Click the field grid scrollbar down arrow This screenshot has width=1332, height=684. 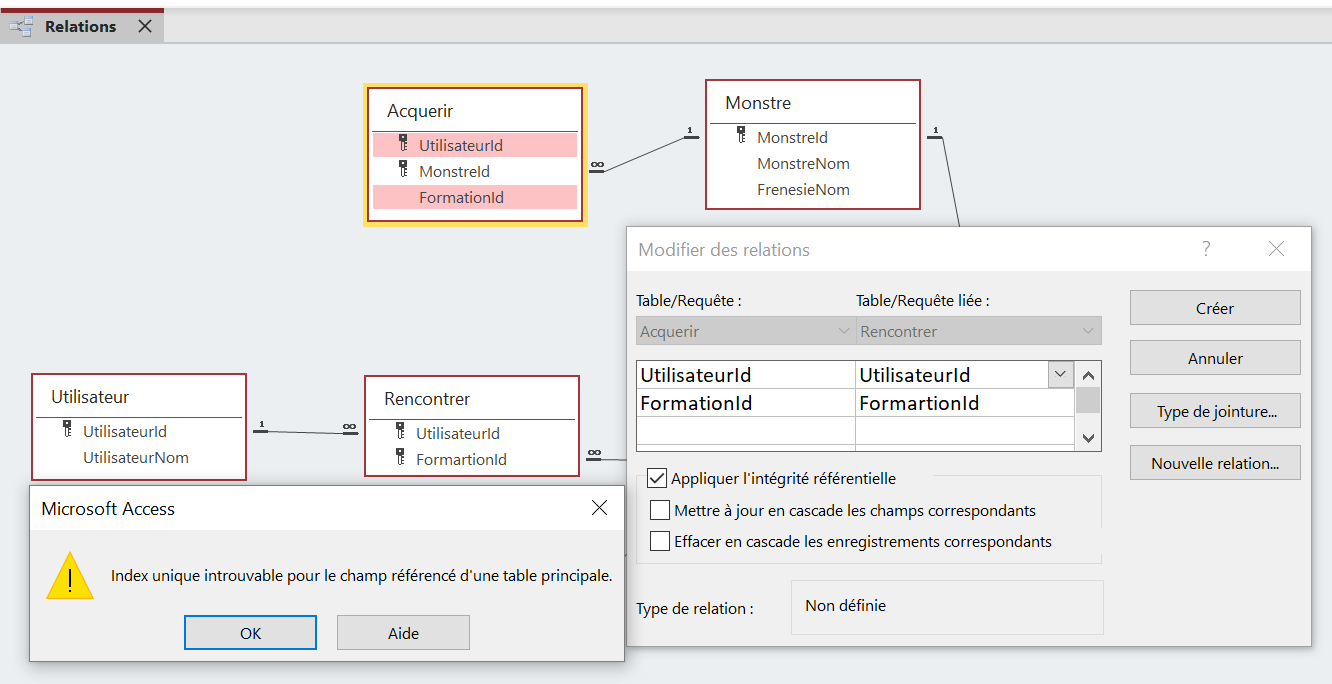[x=1089, y=438]
